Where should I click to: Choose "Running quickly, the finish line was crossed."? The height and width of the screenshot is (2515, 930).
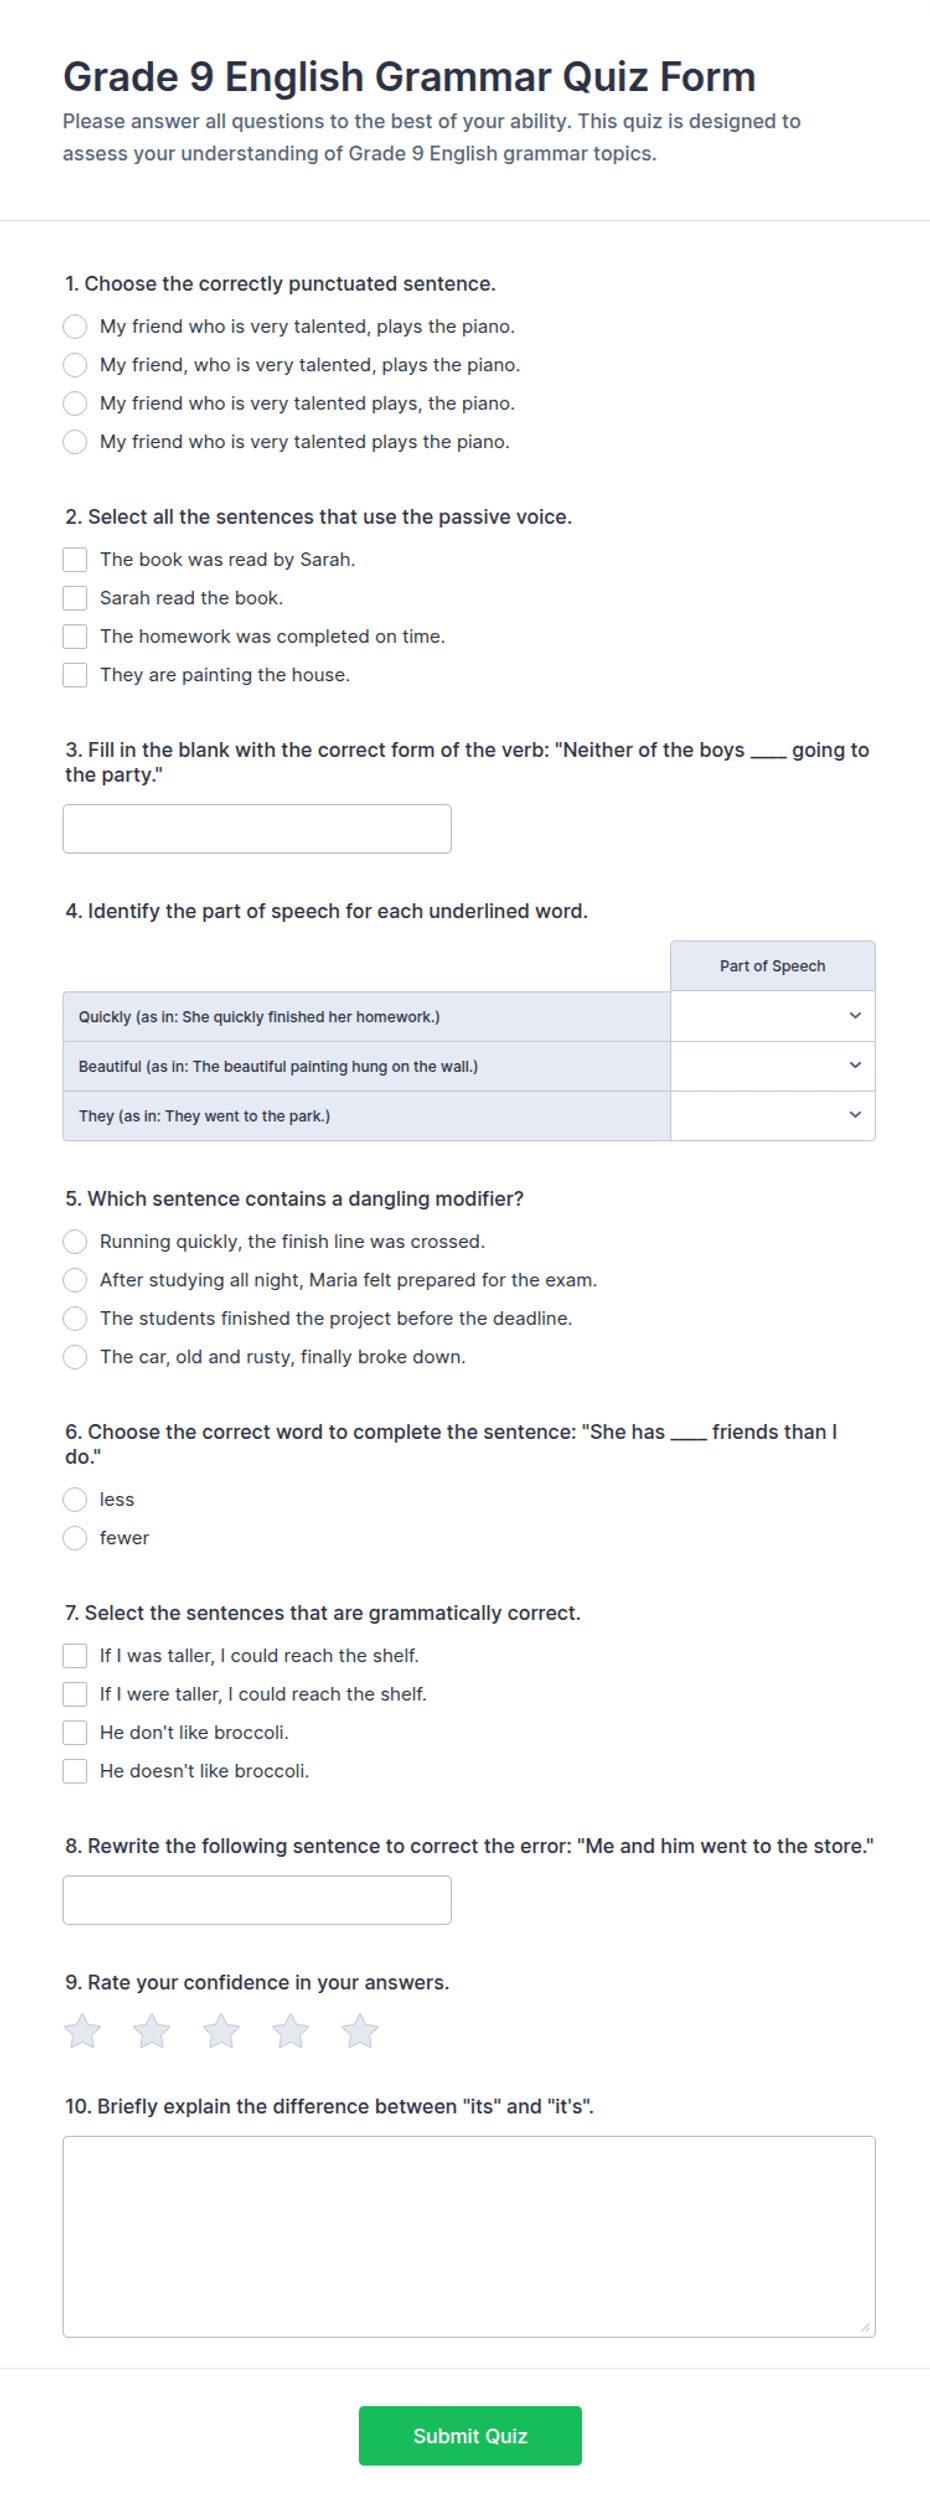coord(75,1242)
